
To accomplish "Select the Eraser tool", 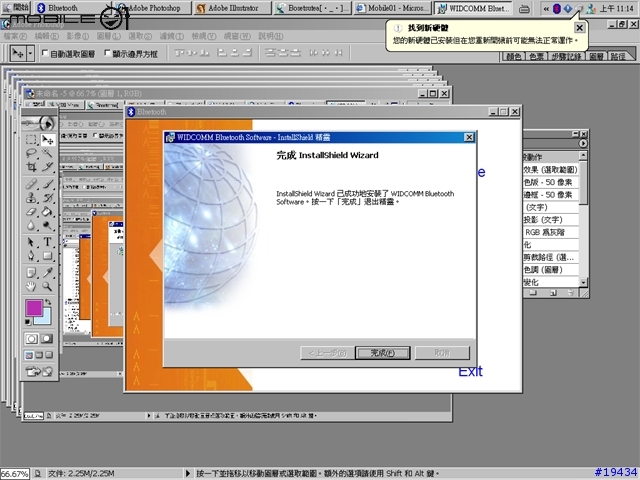I will coord(31,211).
